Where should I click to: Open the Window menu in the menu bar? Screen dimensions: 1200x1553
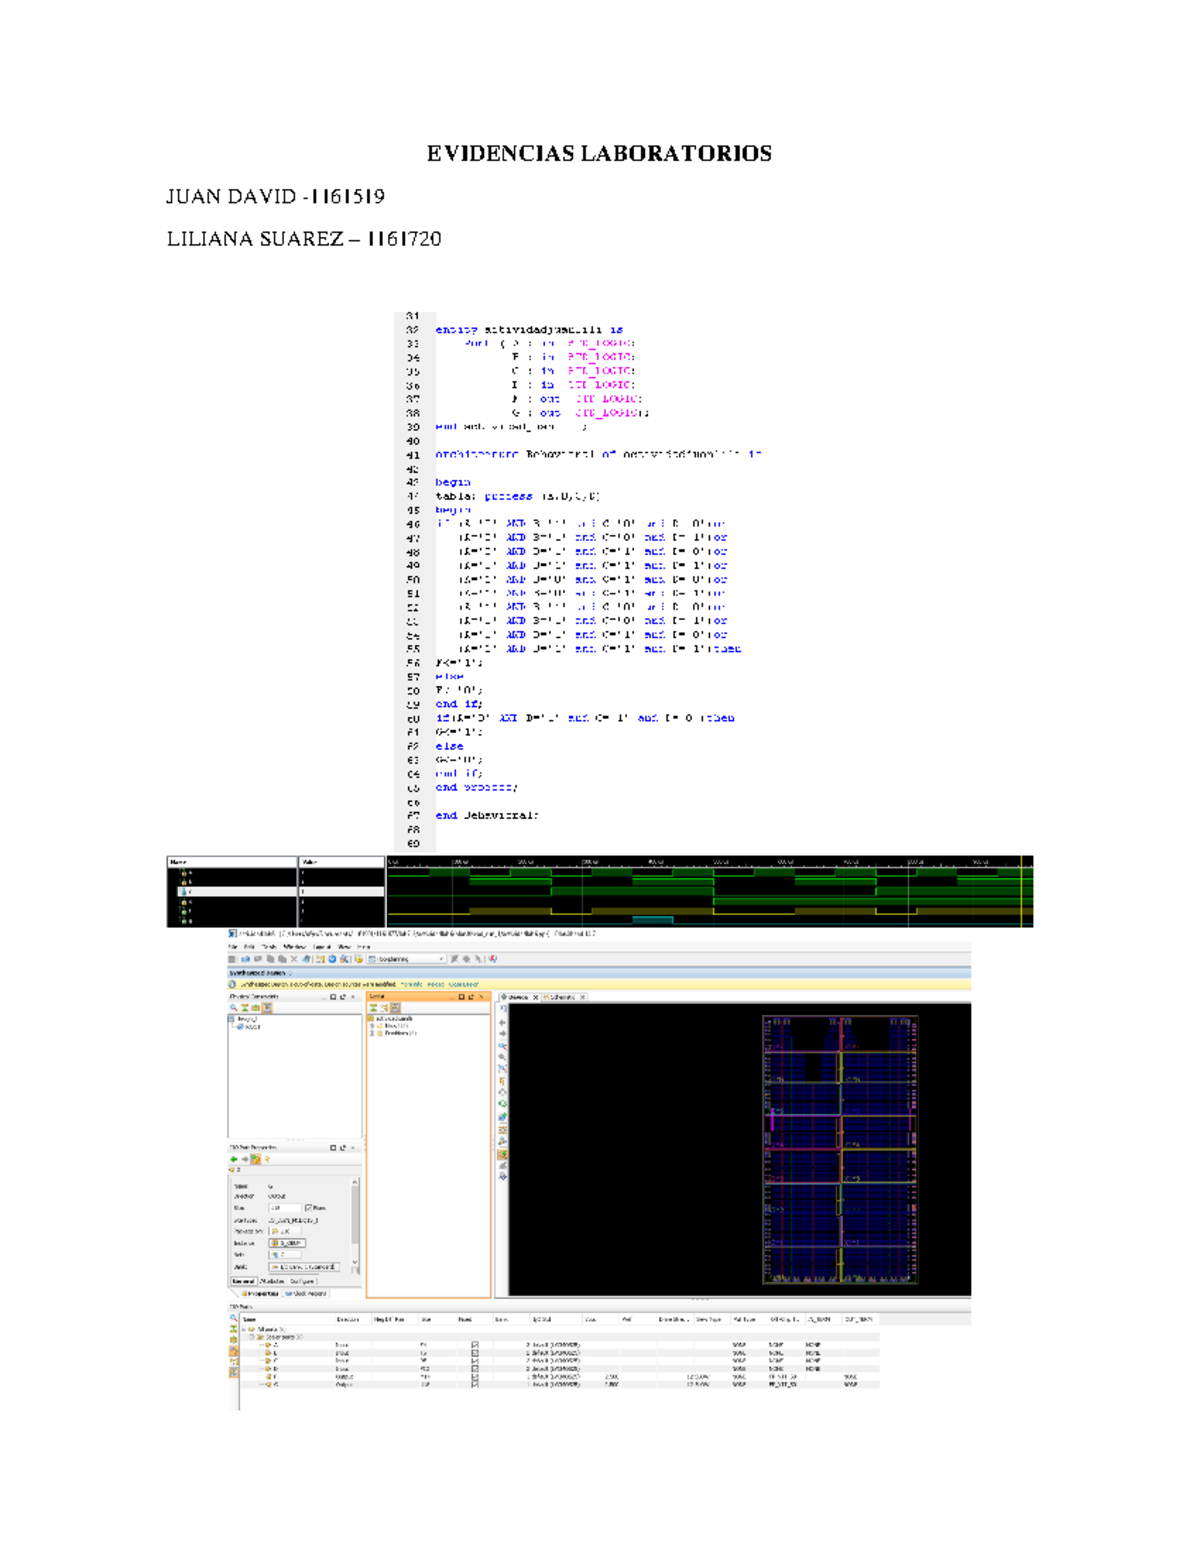click(294, 946)
